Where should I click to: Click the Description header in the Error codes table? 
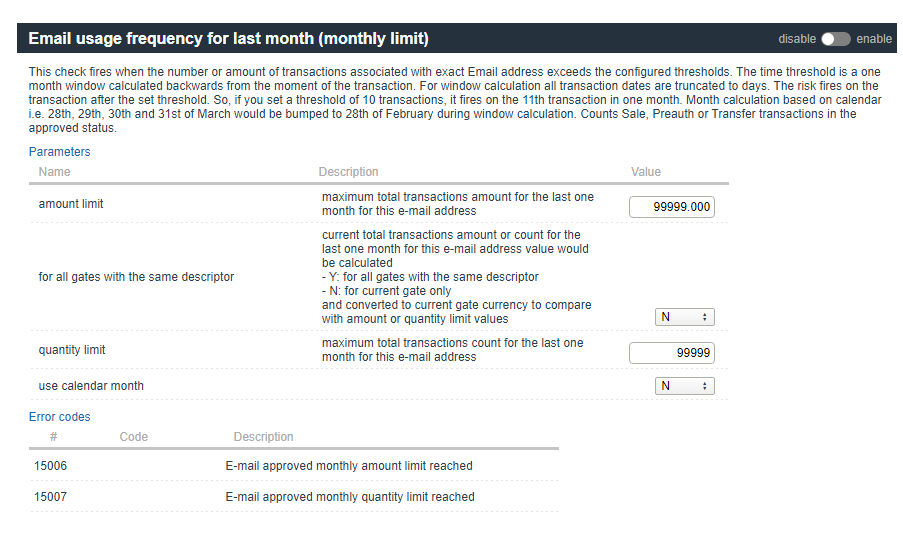click(x=263, y=437)
